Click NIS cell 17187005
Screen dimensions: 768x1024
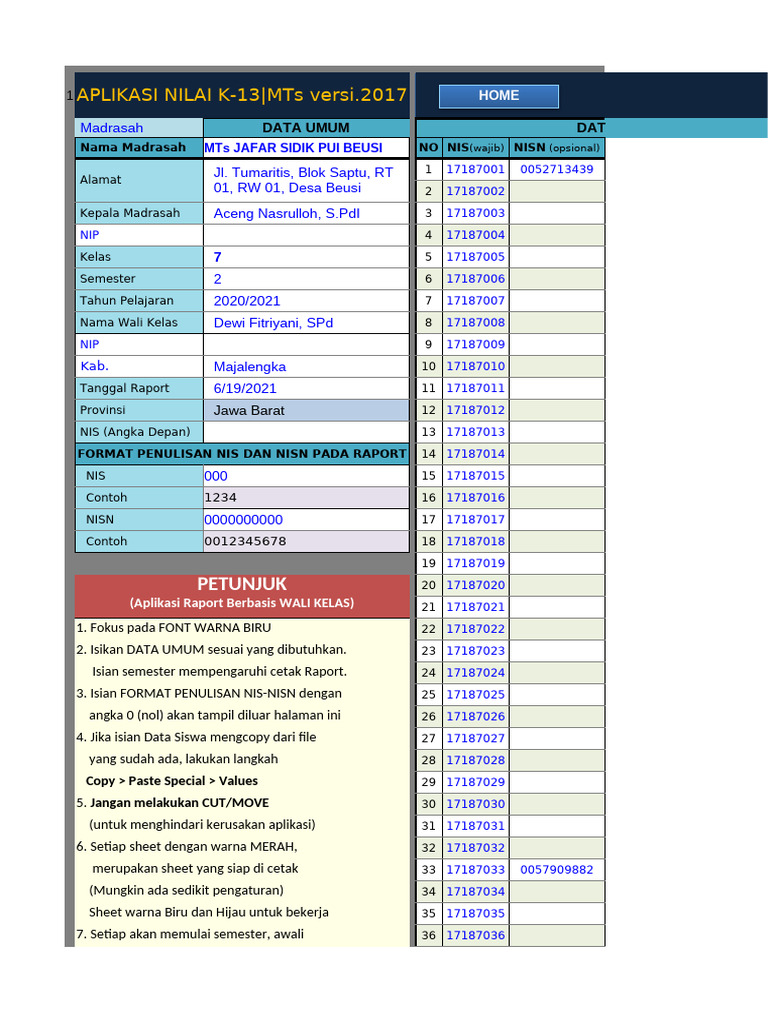pyautogui.click(x=475, y=257)
